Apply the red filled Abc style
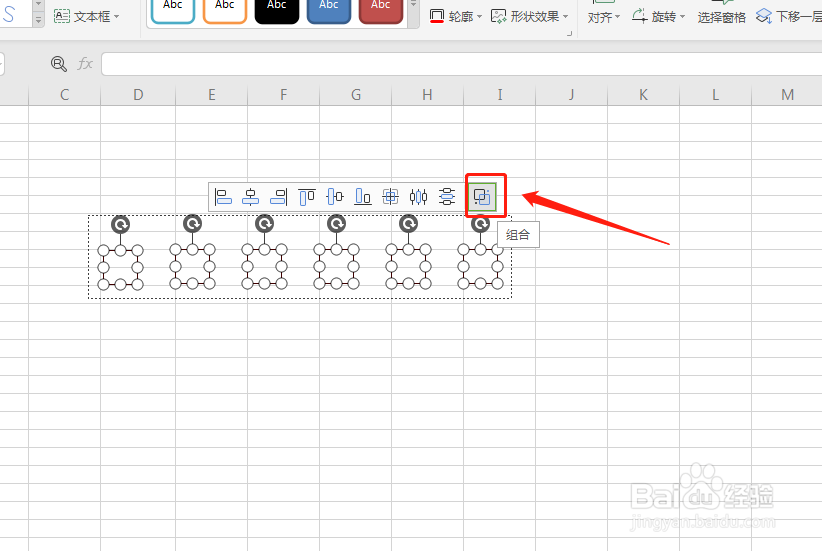Image resolution: width=822 pixels, height=551 pixels. (381, 10)
